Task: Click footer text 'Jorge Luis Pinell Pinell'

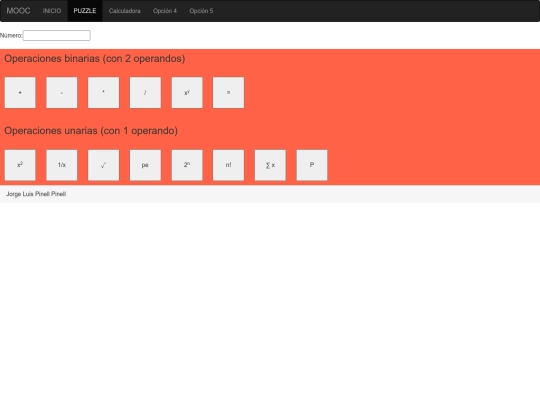Action: pos(36,194)
